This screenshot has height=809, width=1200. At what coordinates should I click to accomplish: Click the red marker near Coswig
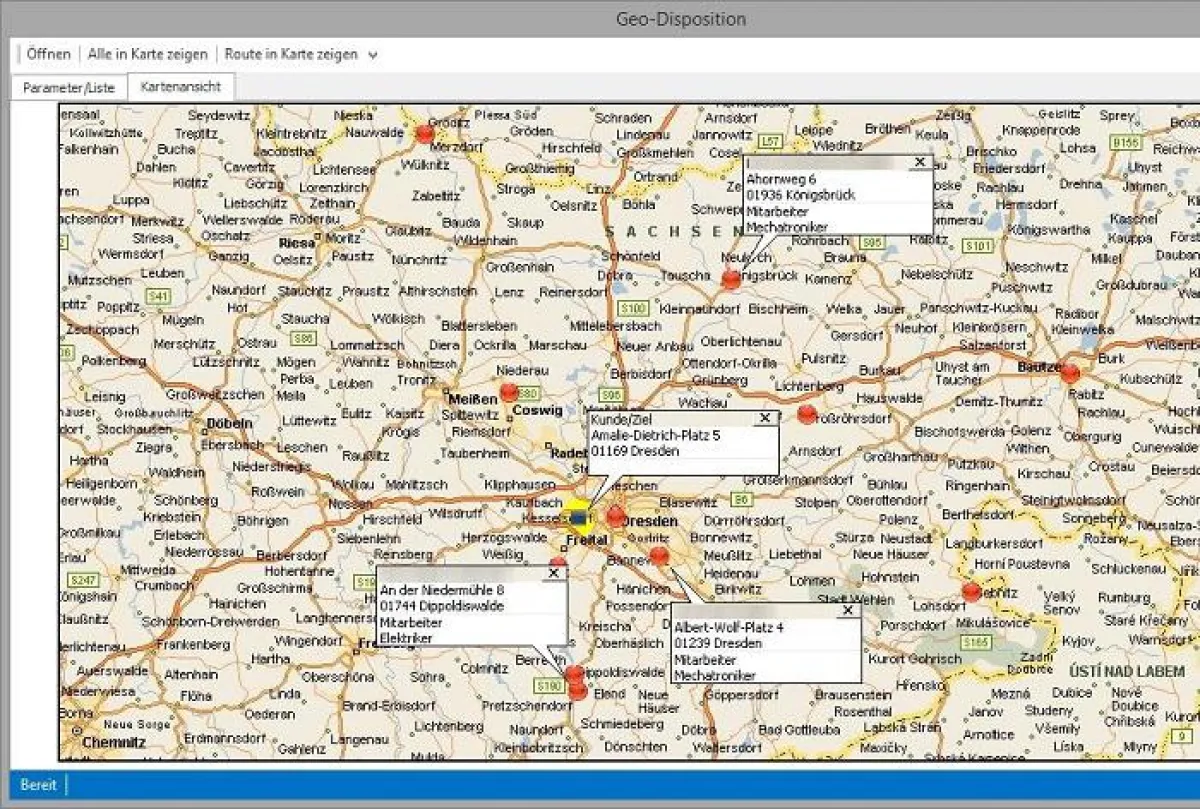tap(509, 392)
